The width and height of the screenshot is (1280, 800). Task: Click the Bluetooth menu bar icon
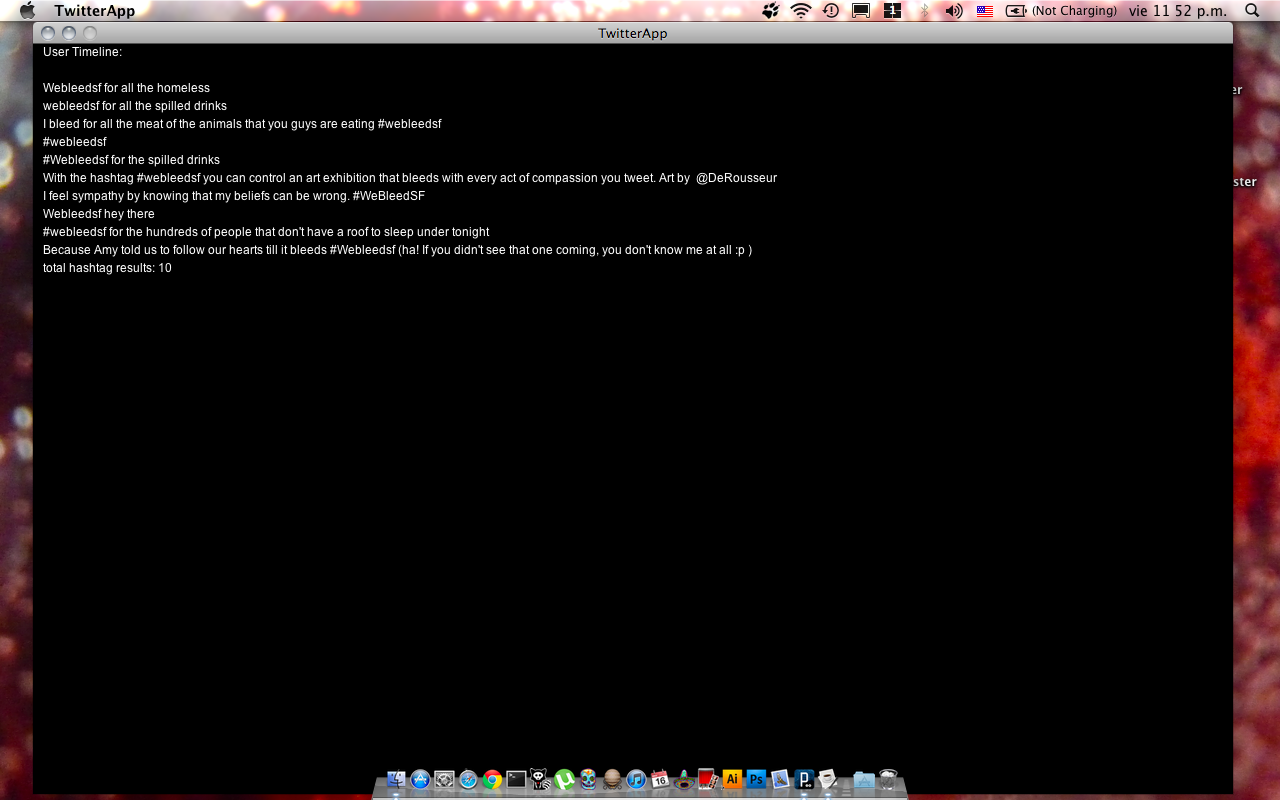click(x=924, y=11)
